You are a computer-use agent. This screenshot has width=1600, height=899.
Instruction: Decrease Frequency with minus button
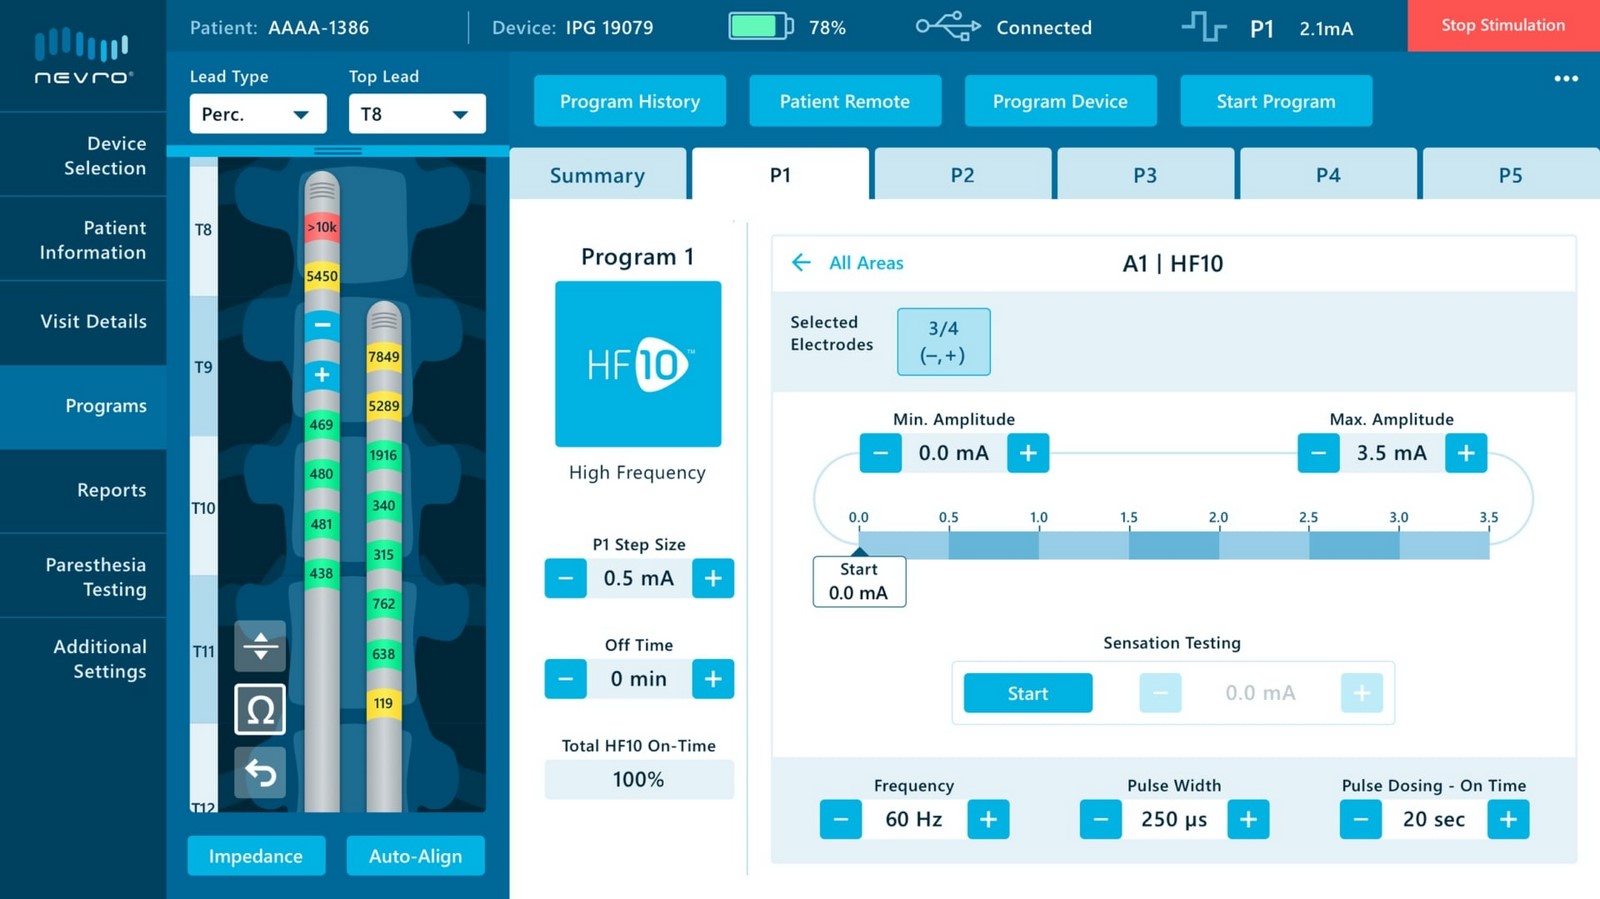[x=841, y=819]
